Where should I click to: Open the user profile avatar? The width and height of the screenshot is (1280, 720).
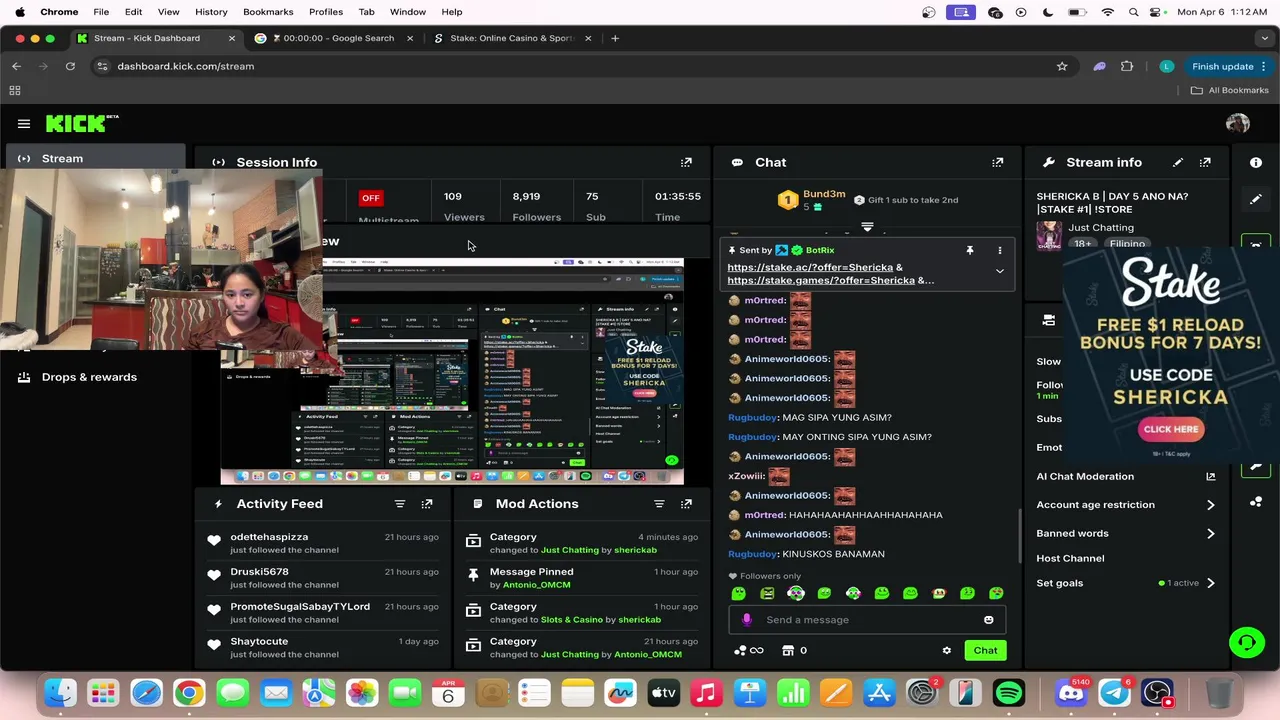click(1238, 124)
